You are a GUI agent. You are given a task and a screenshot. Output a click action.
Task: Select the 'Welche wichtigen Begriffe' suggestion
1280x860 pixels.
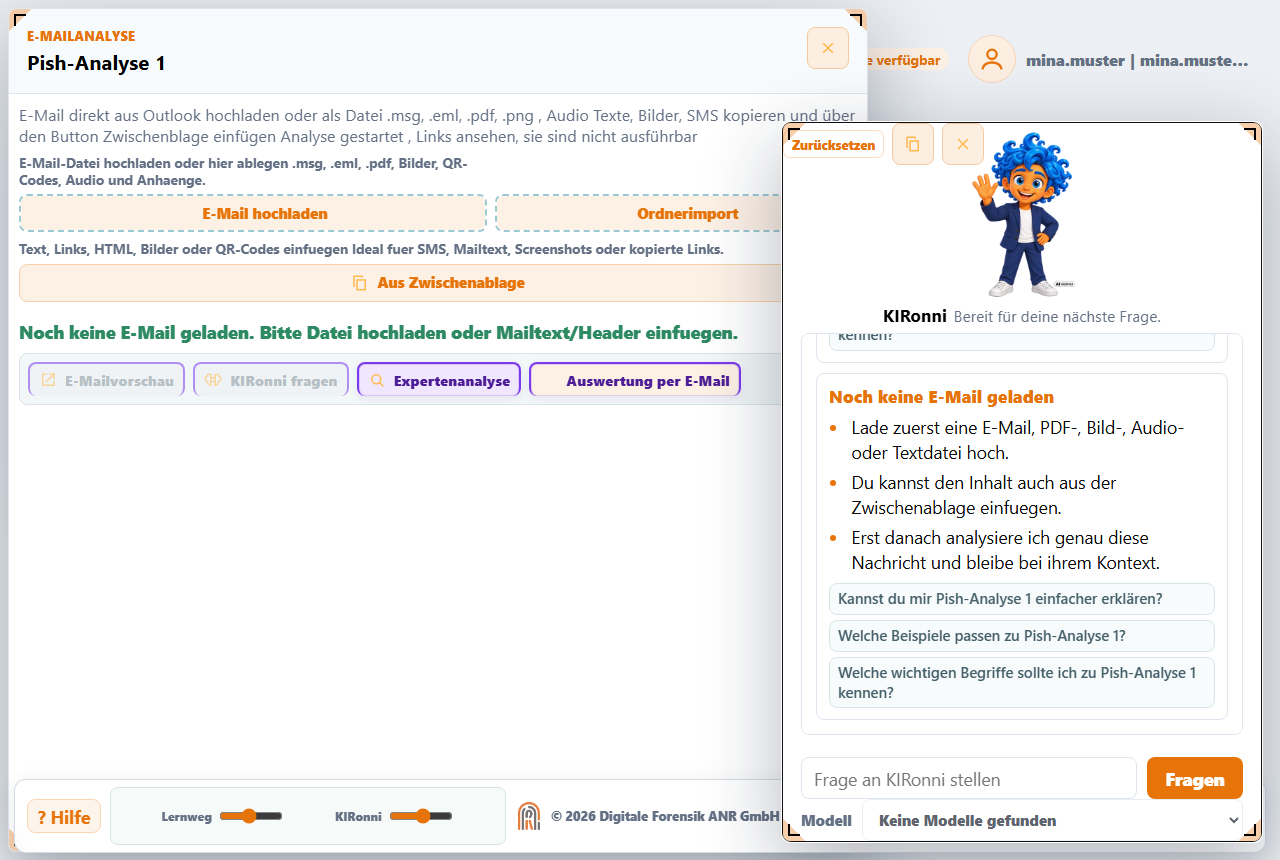point(1022,683)
